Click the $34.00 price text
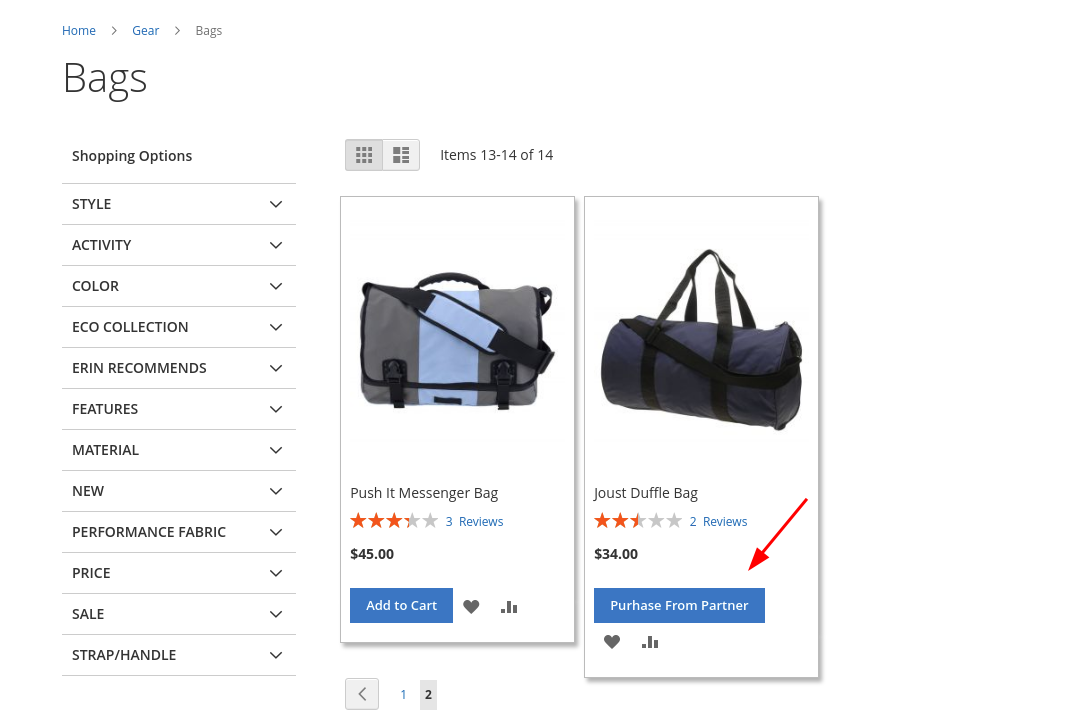This screenshot has height=721, width=1079. pyautogui.click(x=616, y=554)
